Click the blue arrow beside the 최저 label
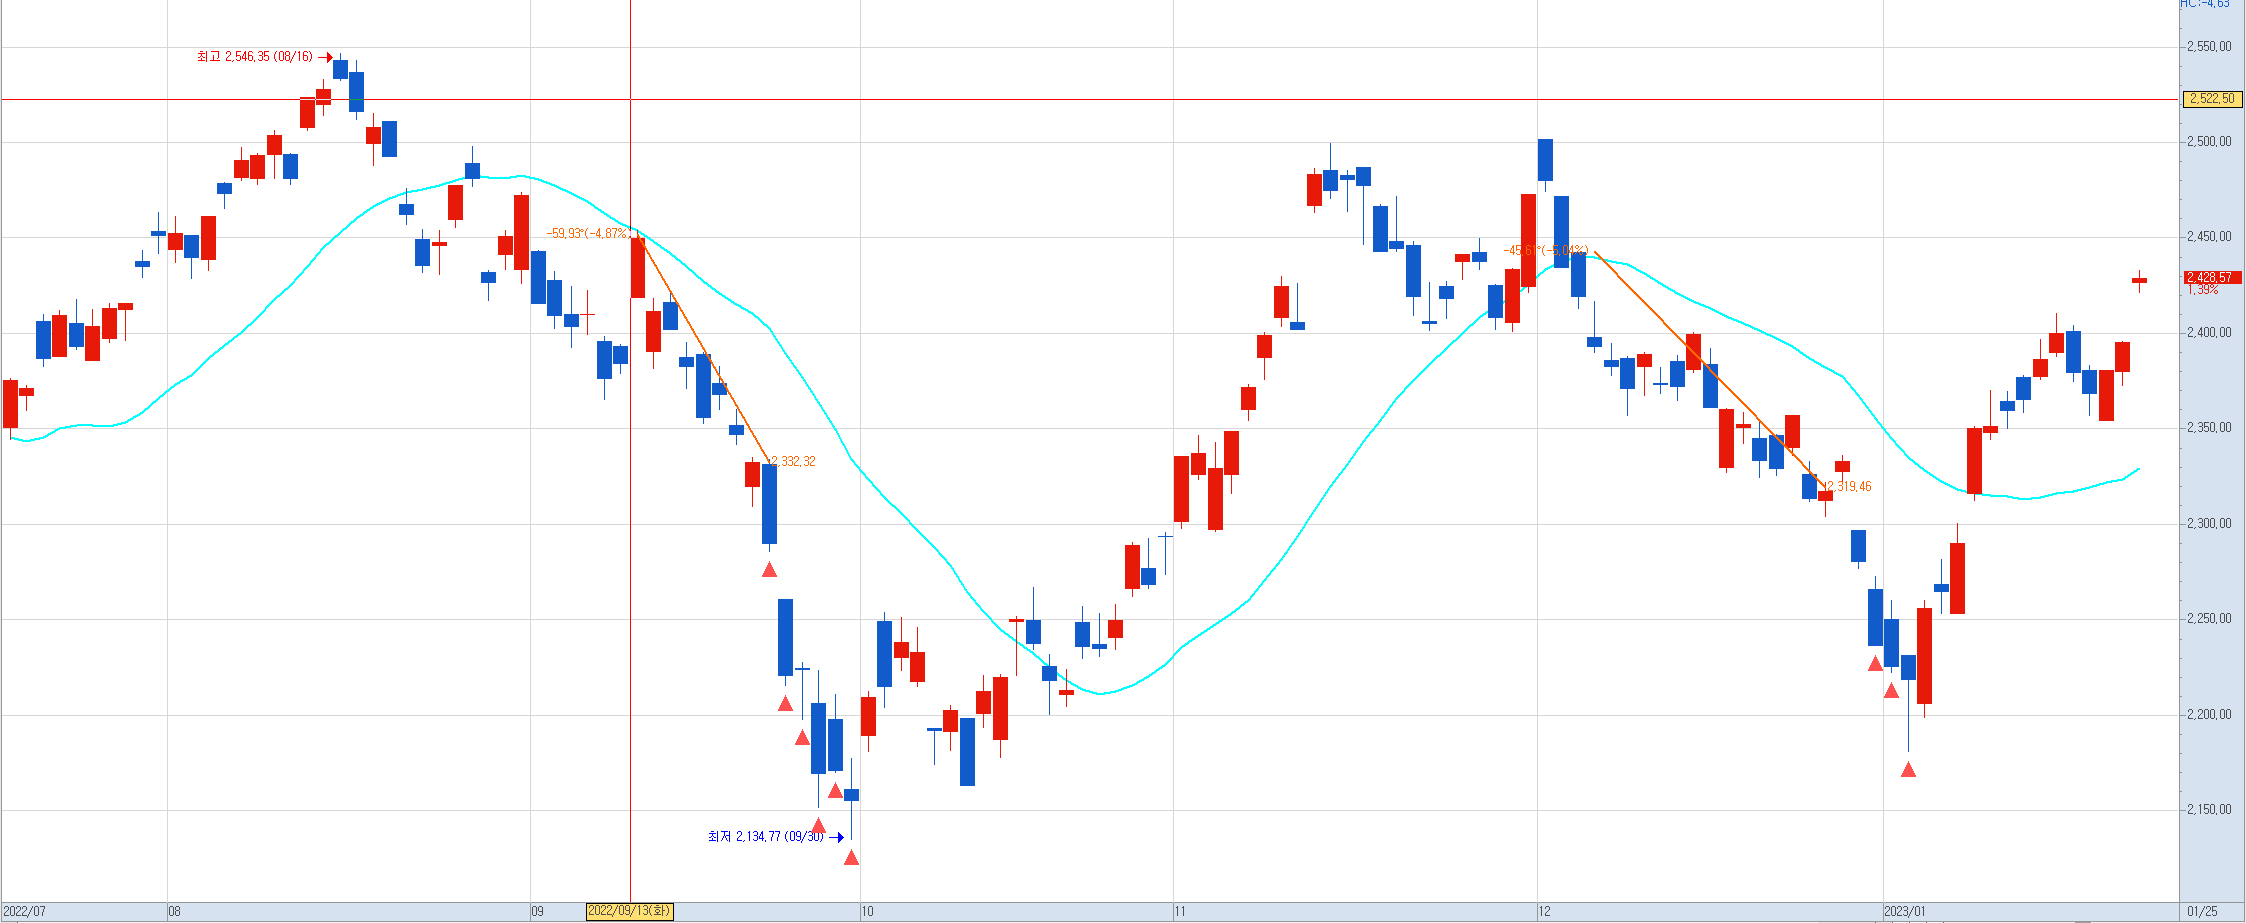2246x923 pixels. pos(837,837)
